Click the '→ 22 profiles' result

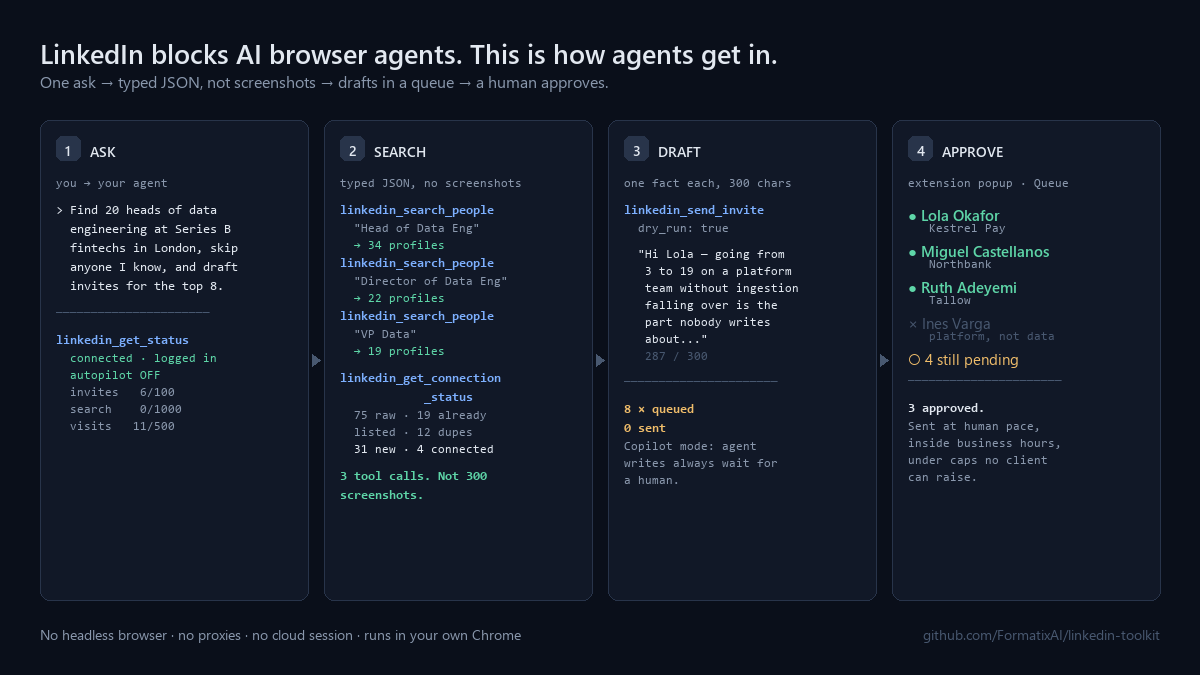click(x=399, y=298)
